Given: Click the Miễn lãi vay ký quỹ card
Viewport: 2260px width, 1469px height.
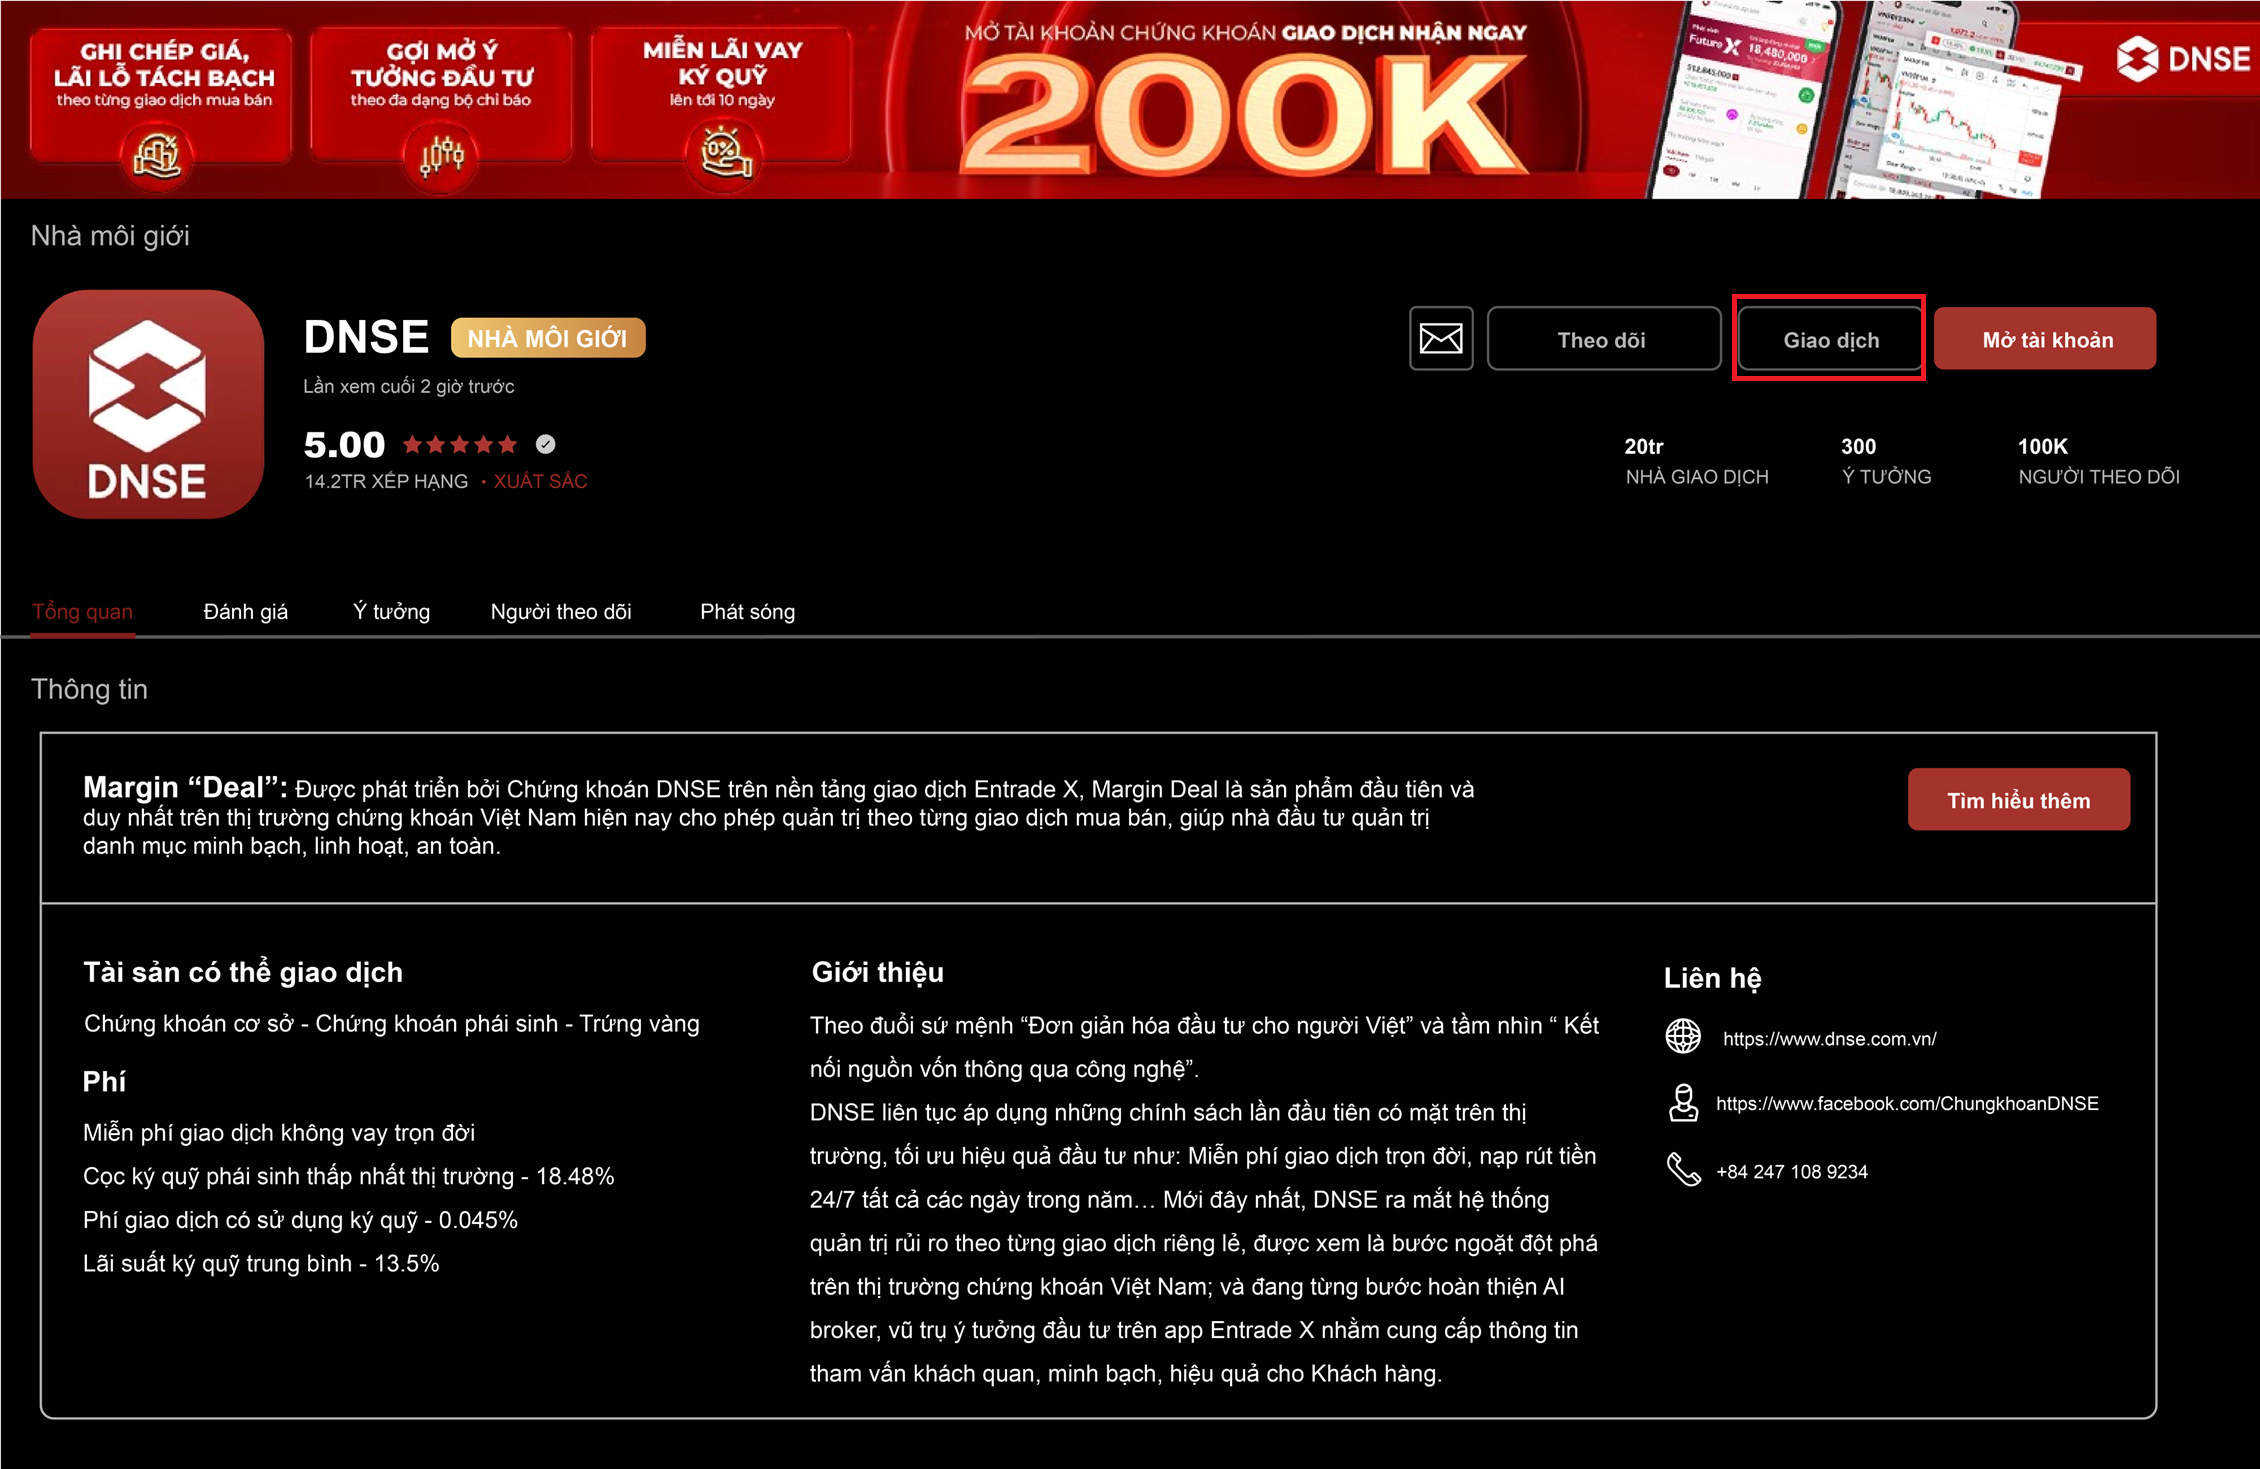Looking at the screenshot, I should coord(722,93).
